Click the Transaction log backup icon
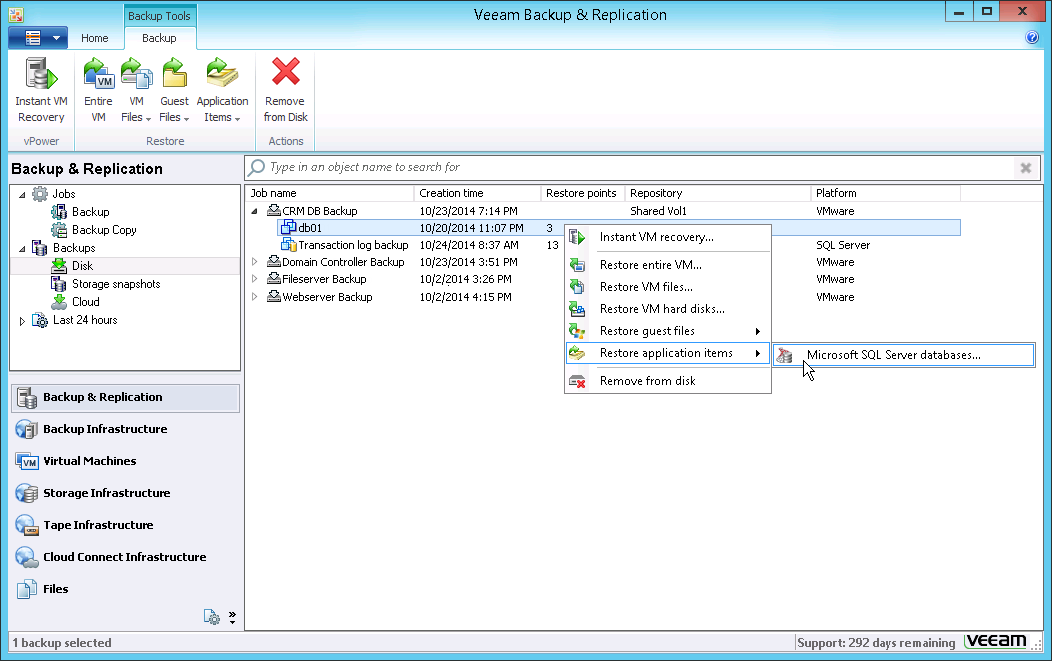This screenshot has height=661, width=1052. [288, 245]
